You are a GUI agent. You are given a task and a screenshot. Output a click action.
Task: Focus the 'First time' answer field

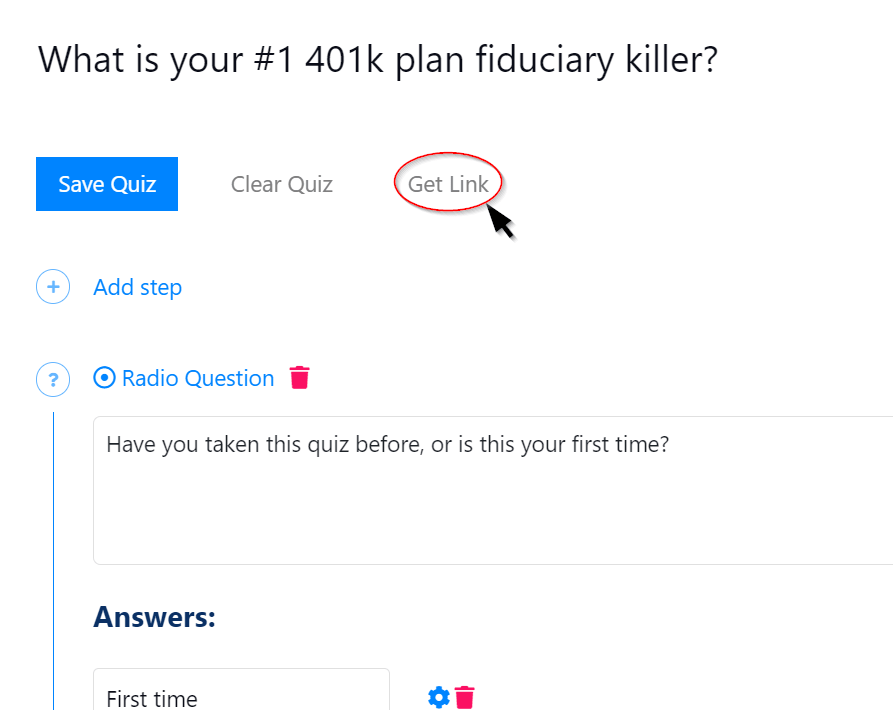click(241, 697)
